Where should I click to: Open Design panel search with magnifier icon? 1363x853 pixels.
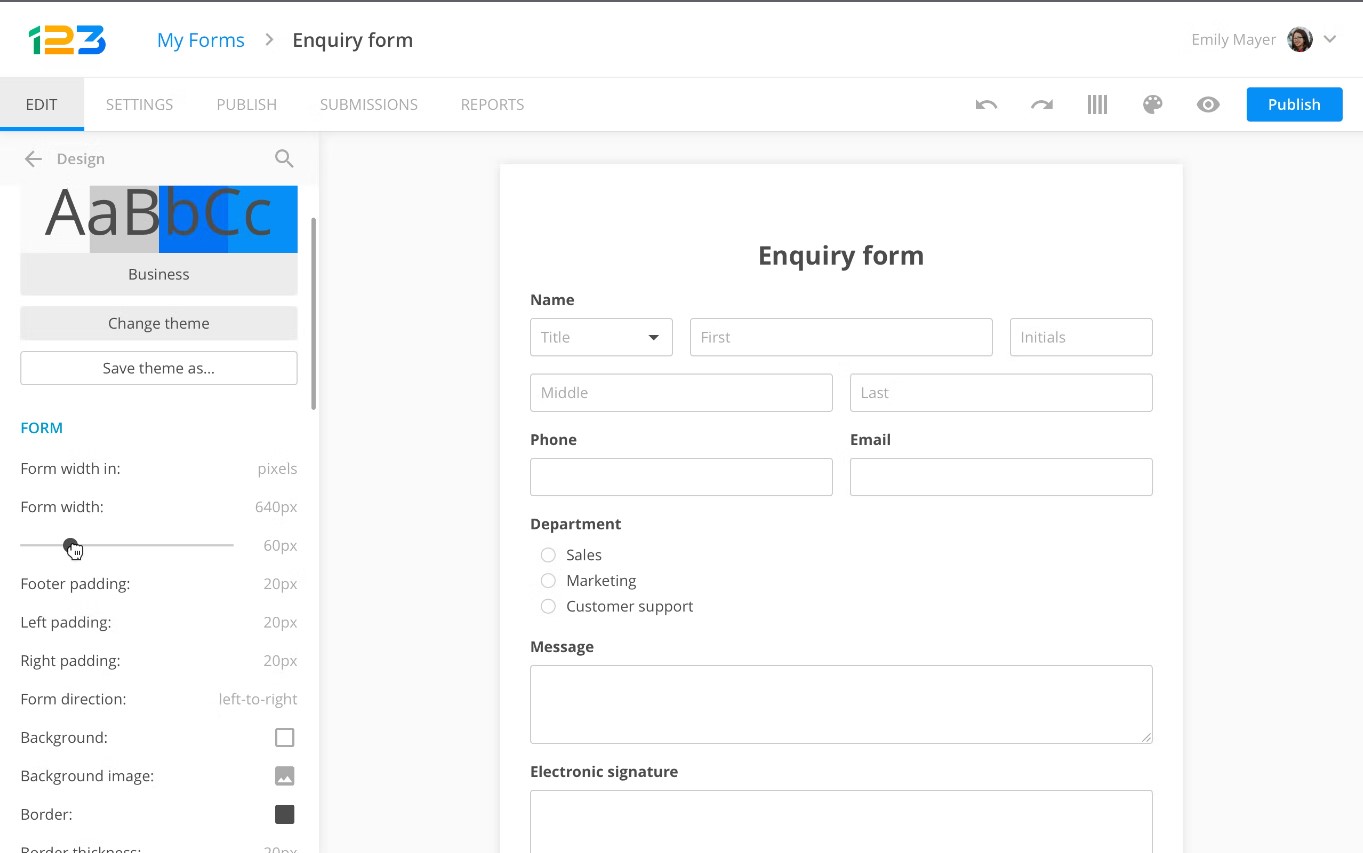point(284,158)
